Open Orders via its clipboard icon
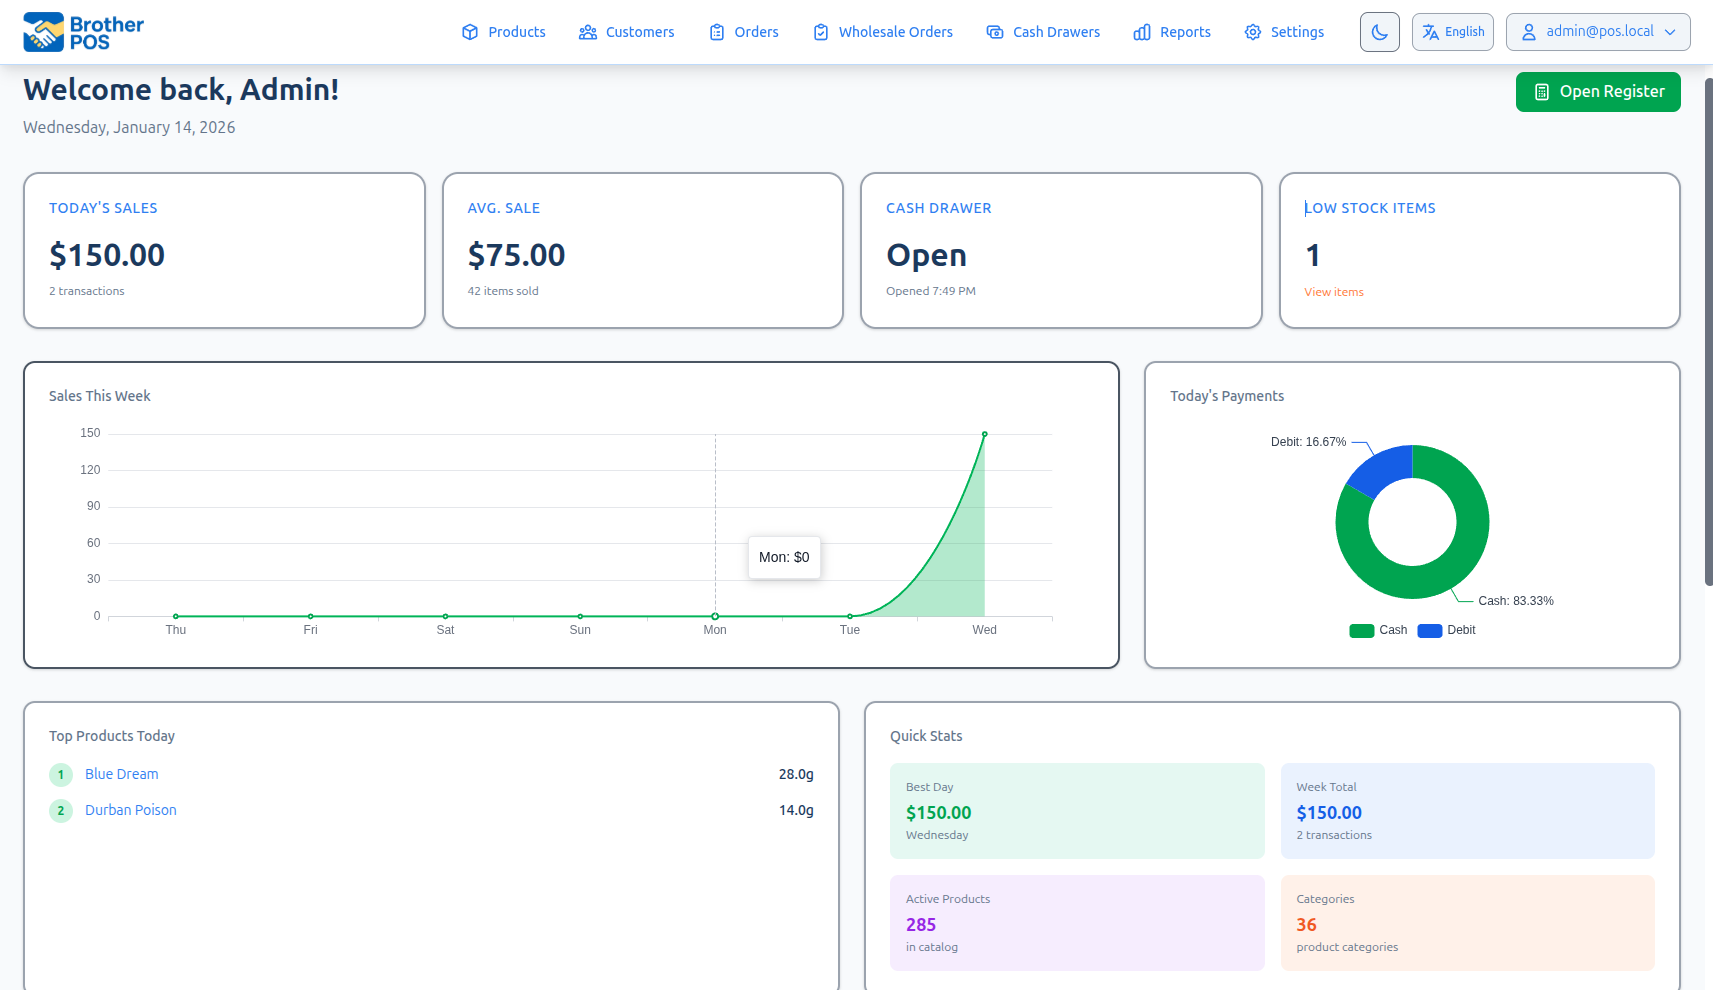 click(x=716, y=31)
